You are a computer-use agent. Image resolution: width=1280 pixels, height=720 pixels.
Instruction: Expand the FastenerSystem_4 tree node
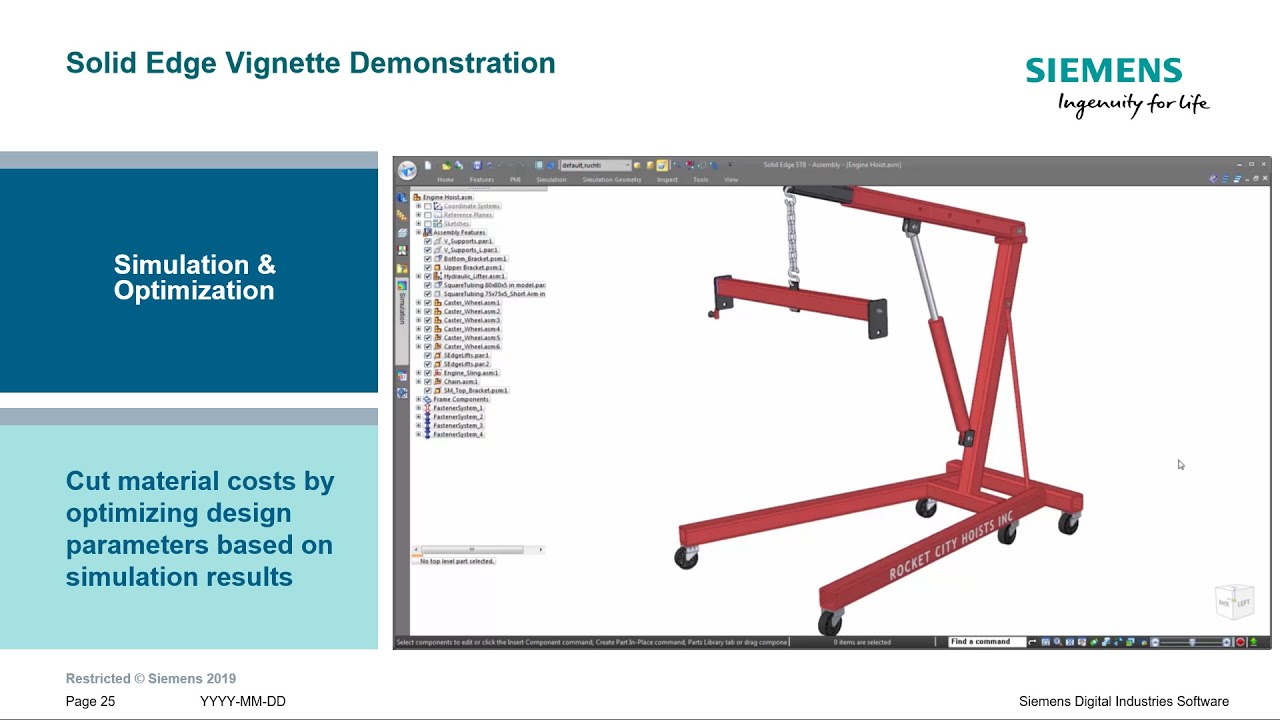418,434
